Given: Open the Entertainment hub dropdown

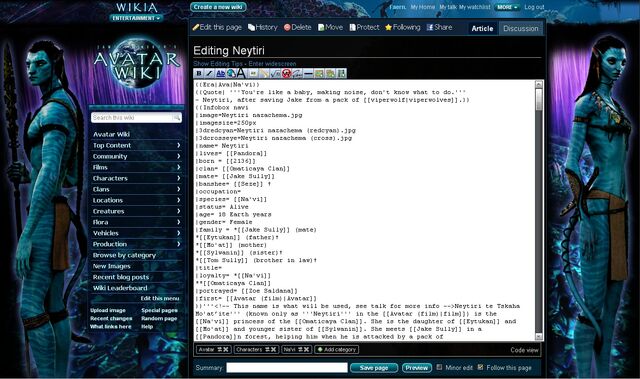Looking at the screenshot, I should (136, 18).
